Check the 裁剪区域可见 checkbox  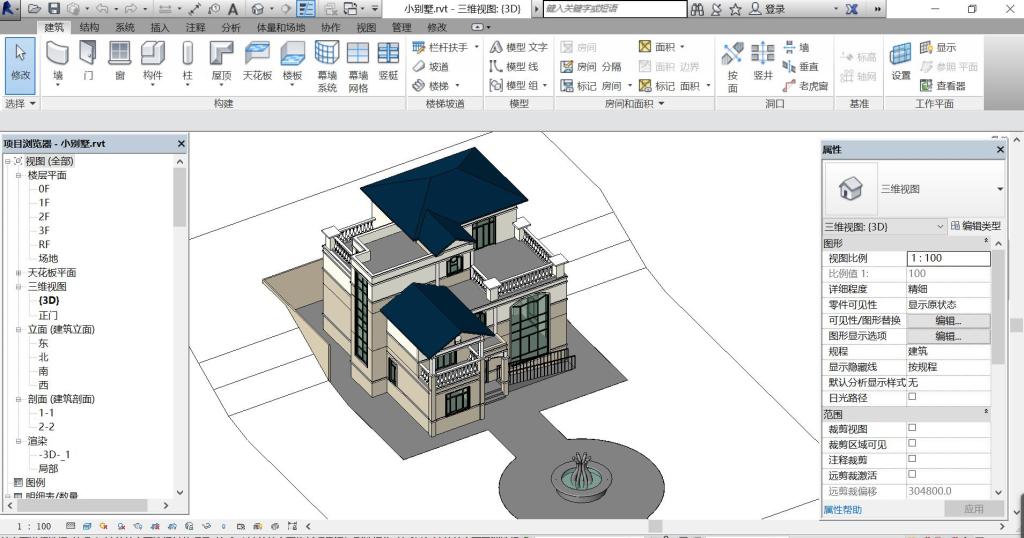click(x=911, y=443)
